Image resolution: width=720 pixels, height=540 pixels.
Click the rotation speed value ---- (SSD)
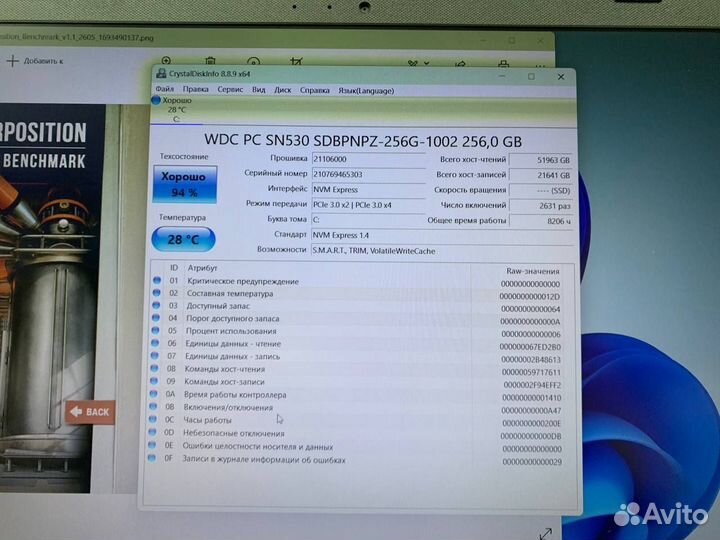point(541,190)
